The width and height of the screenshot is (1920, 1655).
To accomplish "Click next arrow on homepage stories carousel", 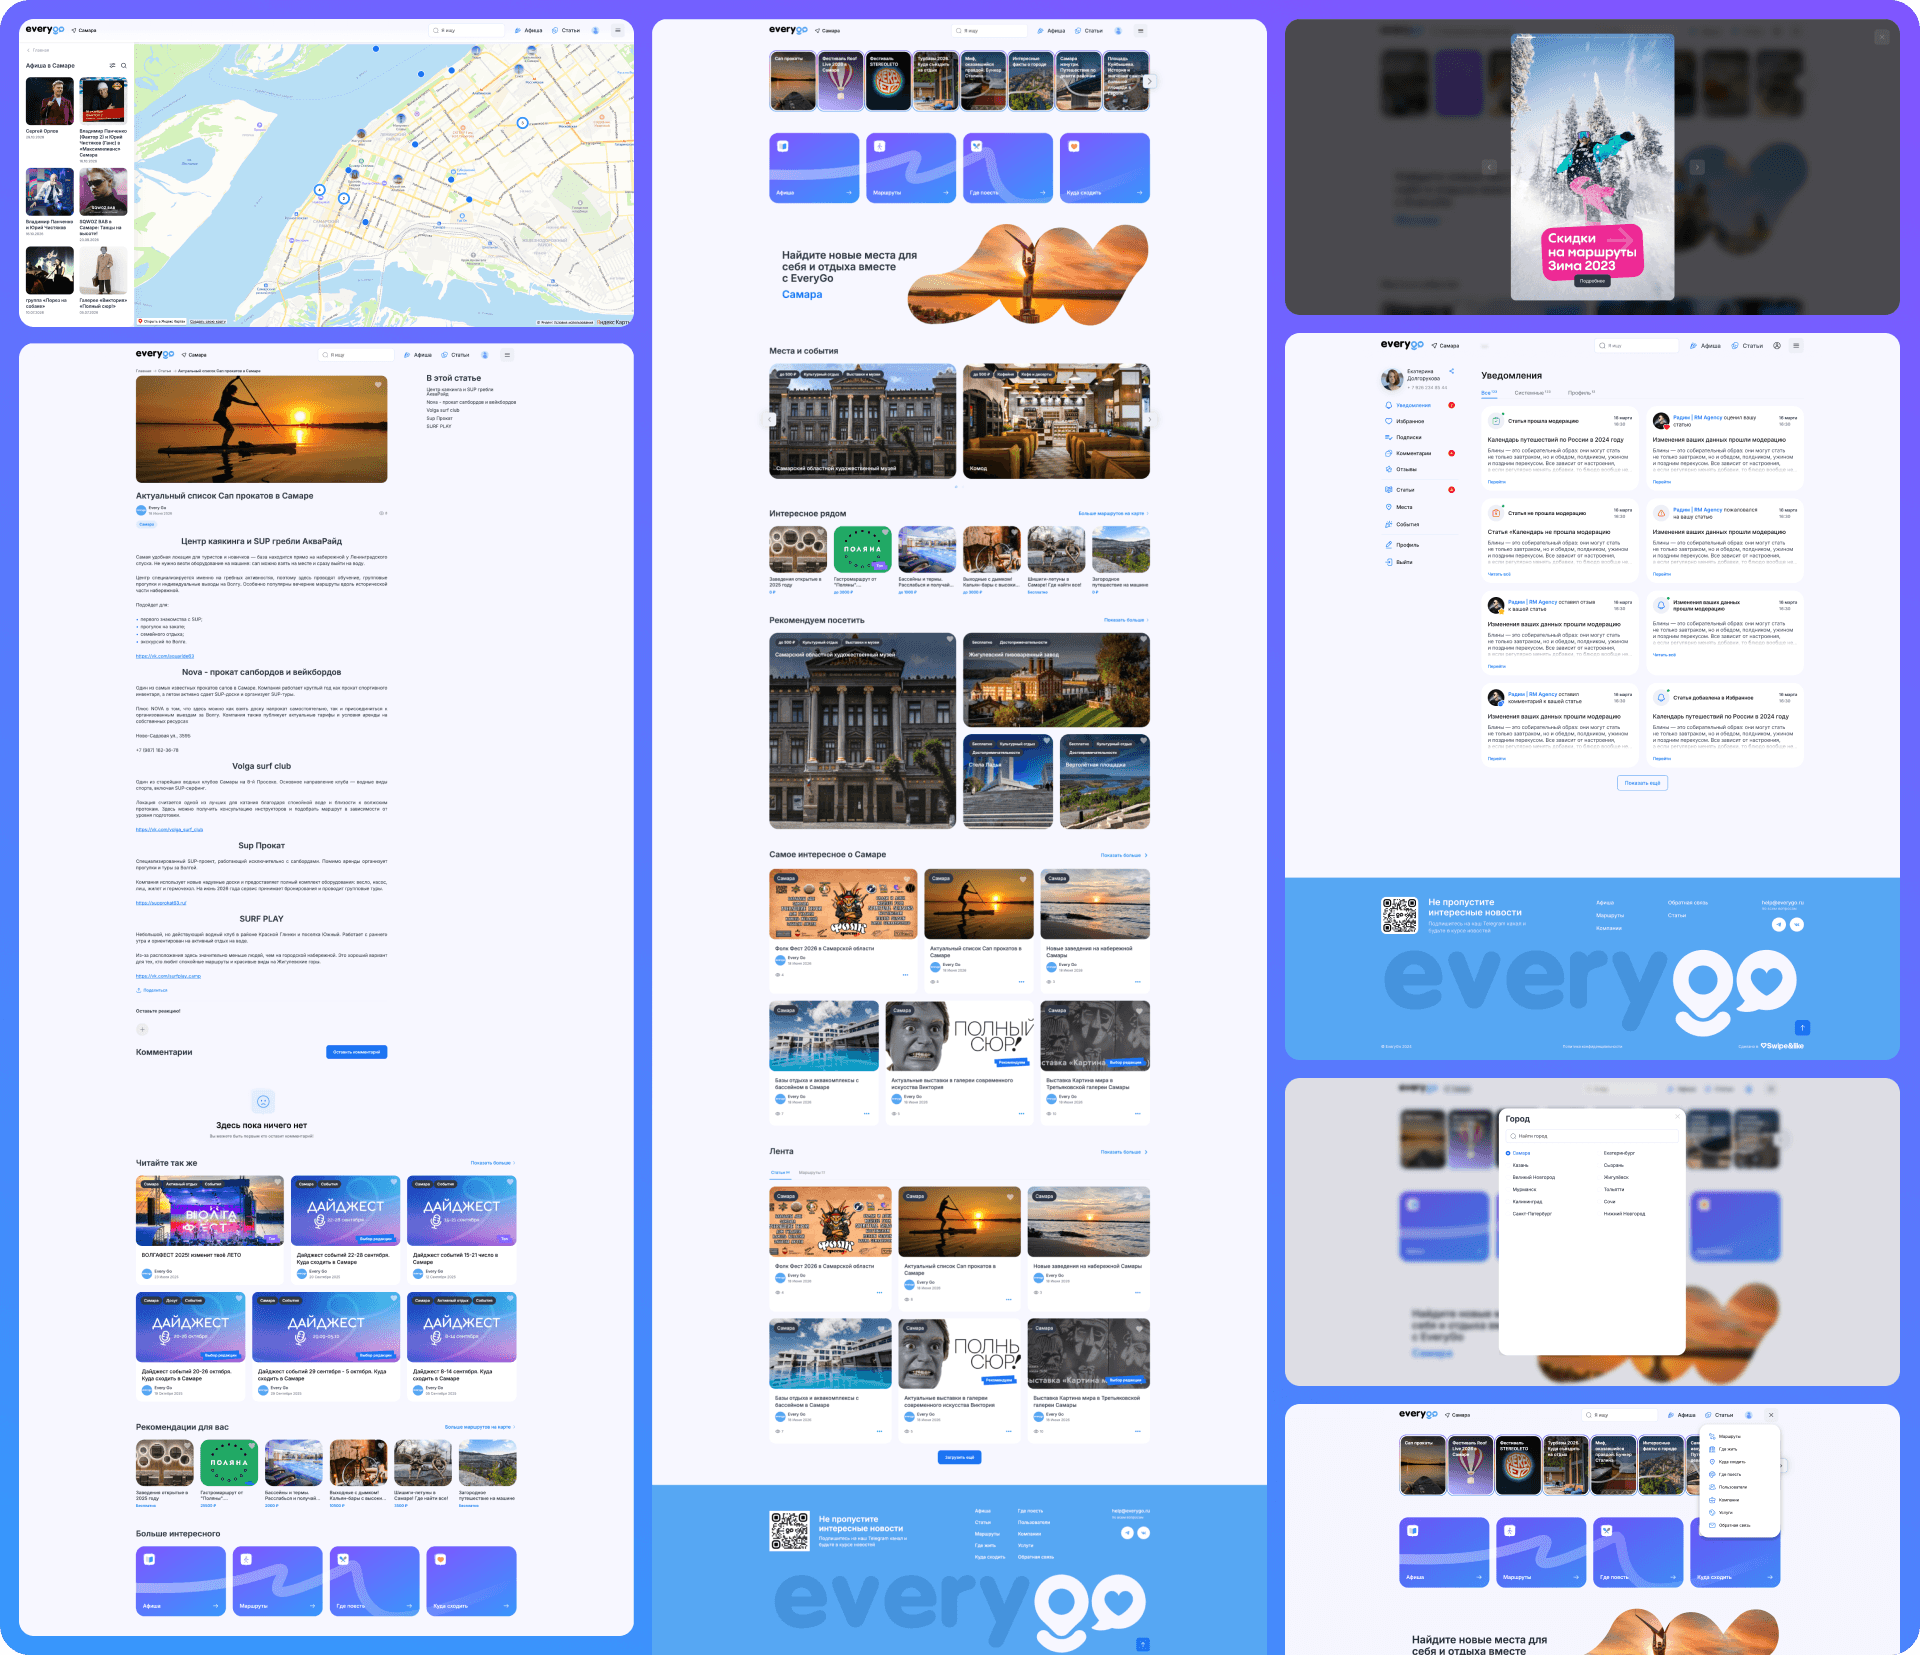I will (1149, 82).
